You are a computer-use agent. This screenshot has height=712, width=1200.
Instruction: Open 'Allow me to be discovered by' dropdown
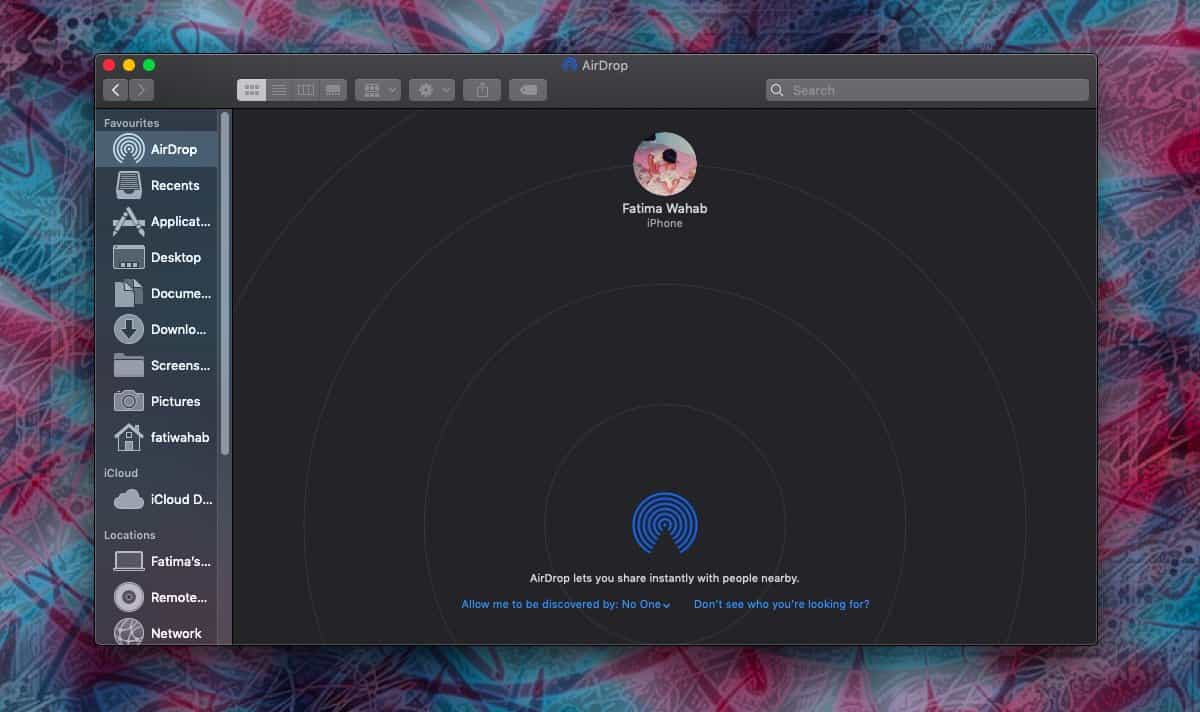(566, 604)
